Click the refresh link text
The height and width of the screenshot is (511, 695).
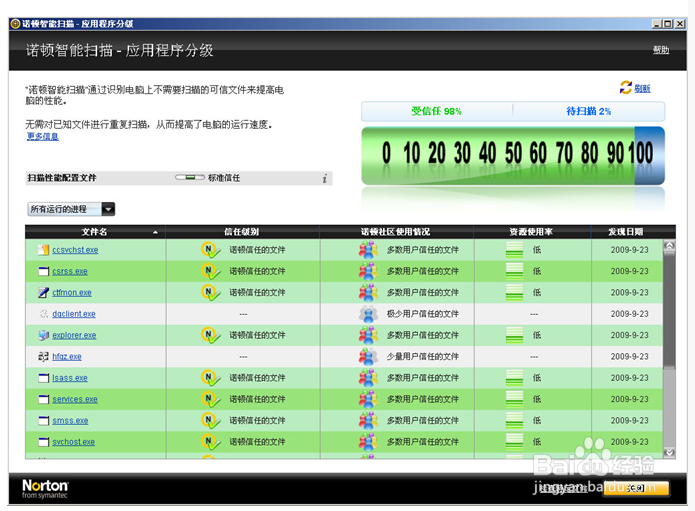coord(642,89)
